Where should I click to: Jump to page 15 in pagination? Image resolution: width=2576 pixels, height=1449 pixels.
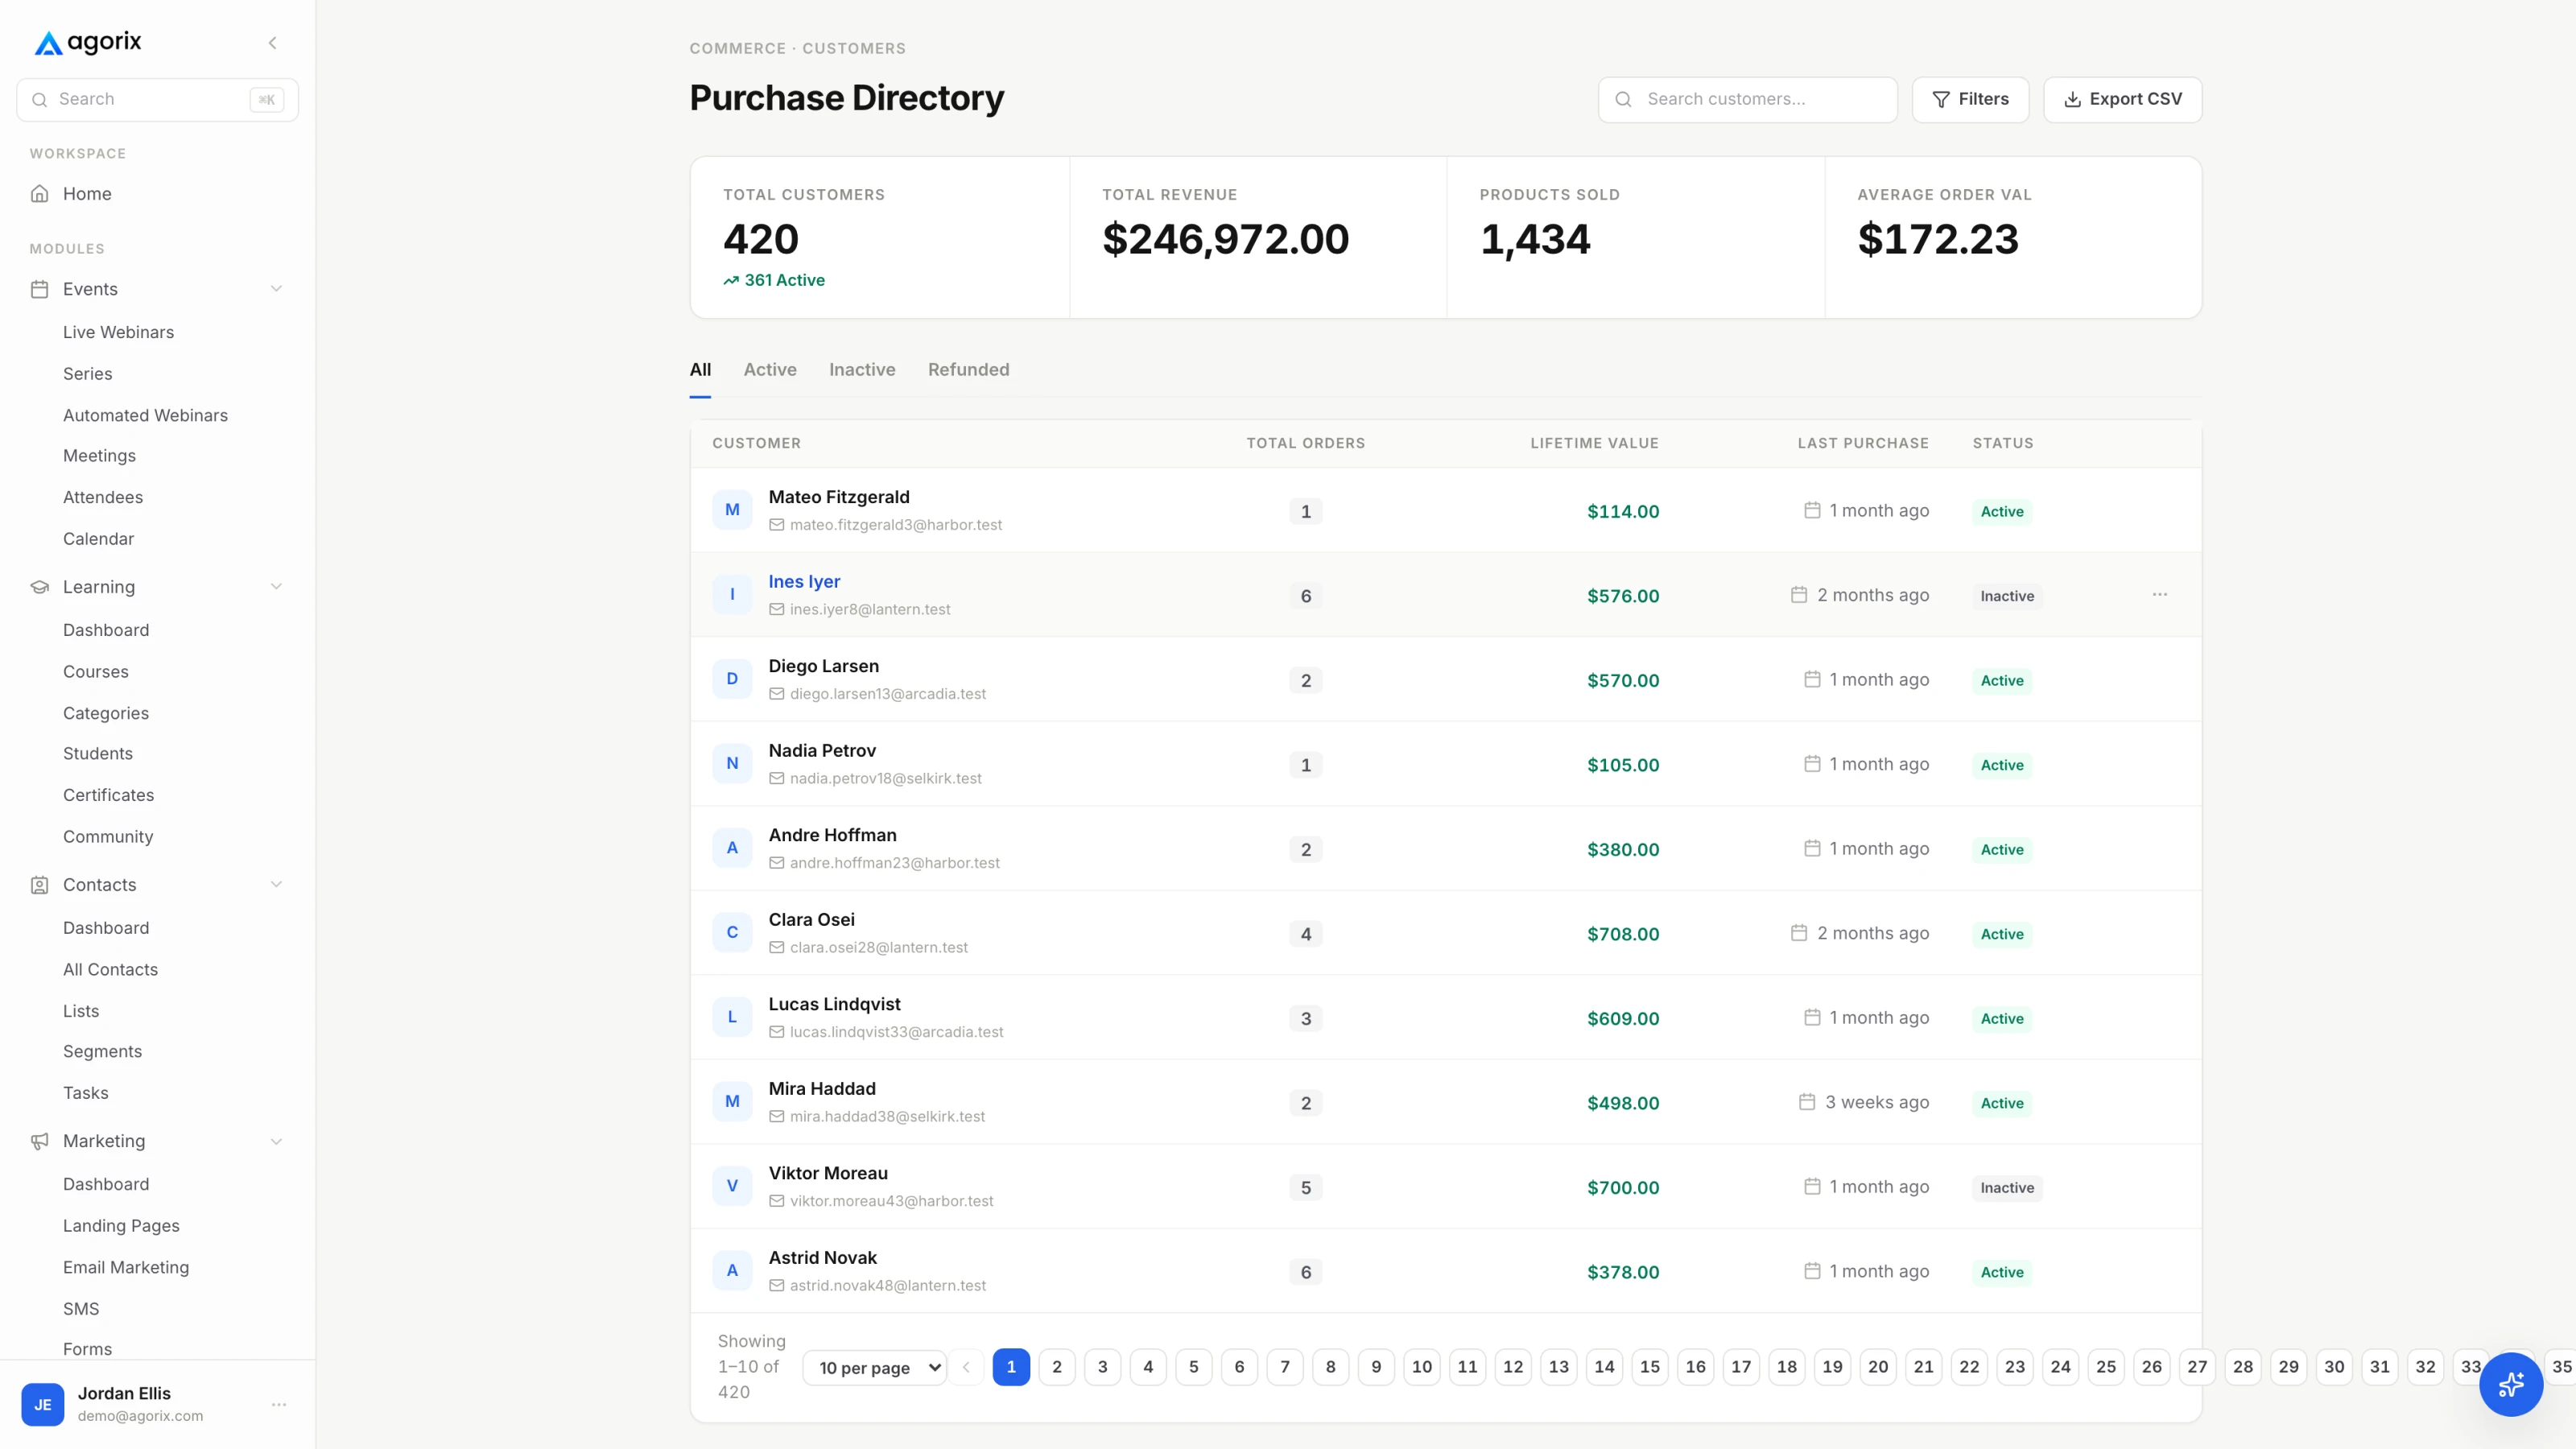coord(1650,1367)
